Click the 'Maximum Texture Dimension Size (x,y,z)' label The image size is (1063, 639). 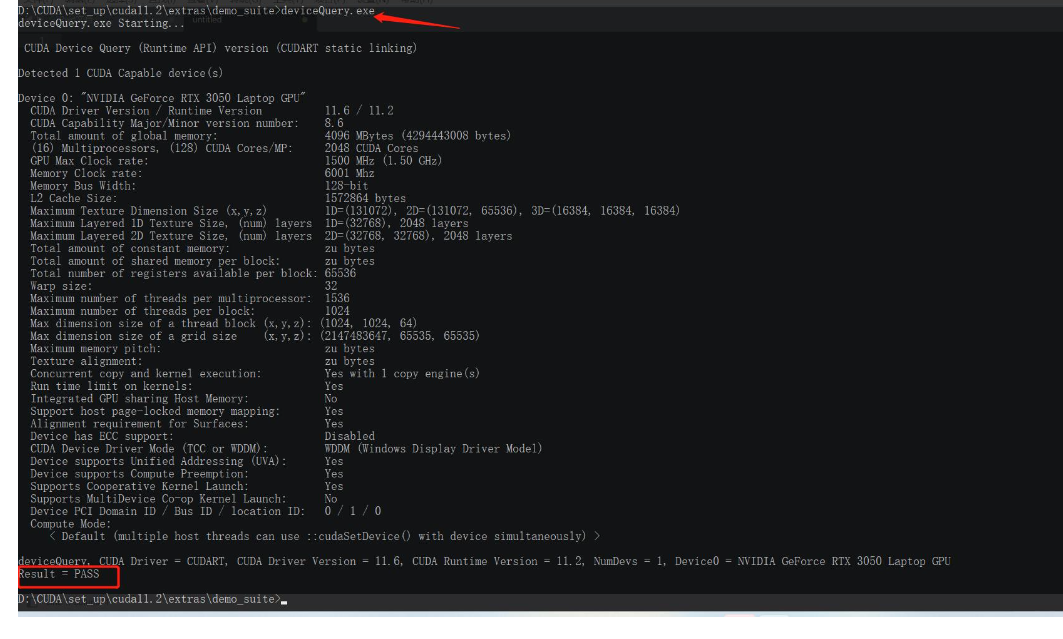(x=148, y=211)
